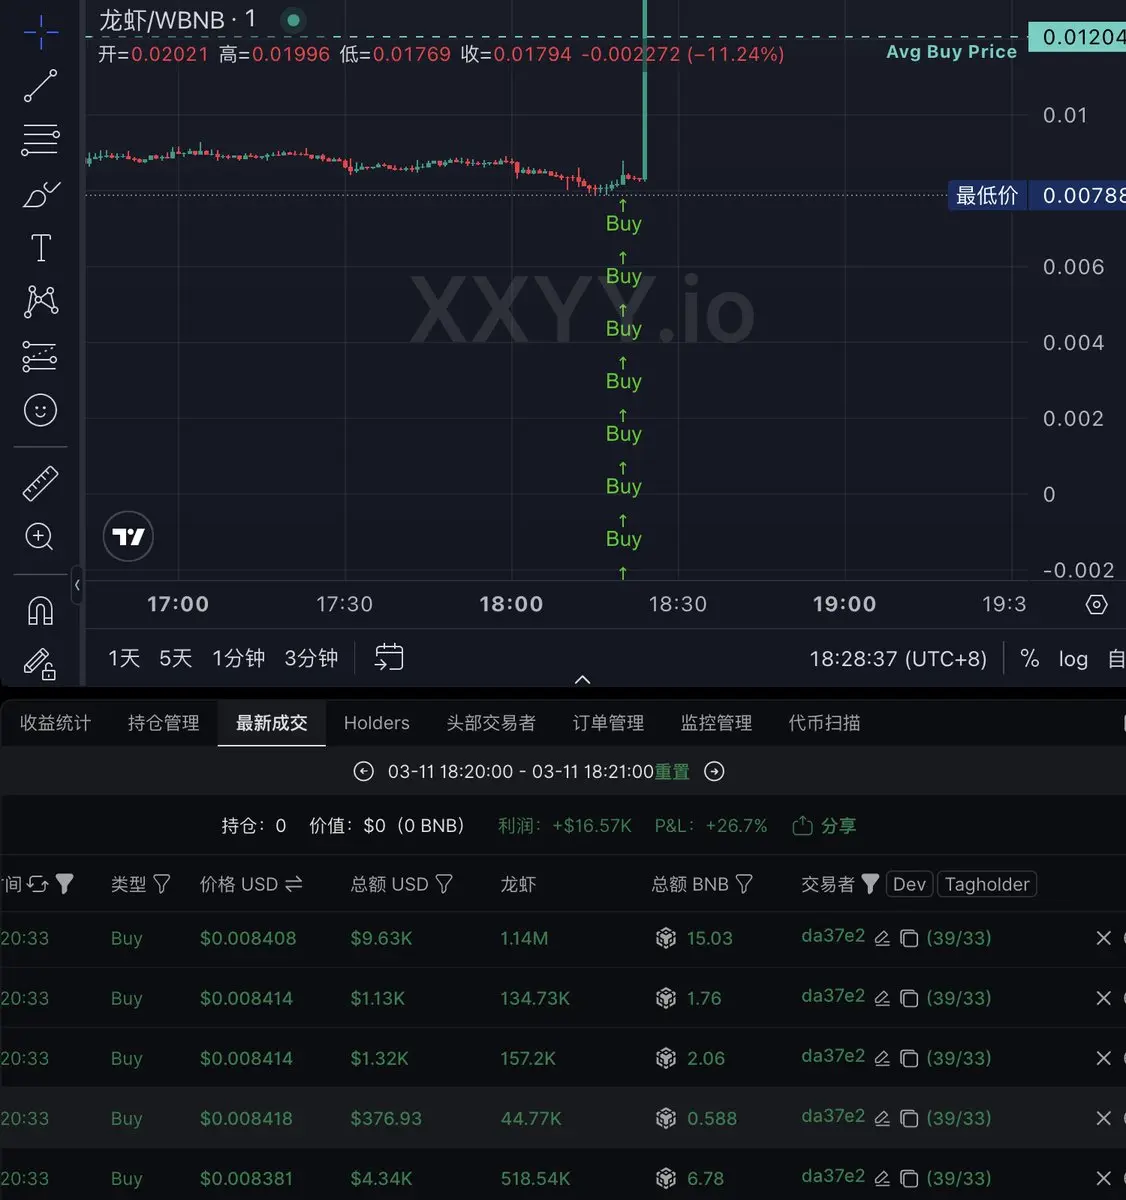Go to next time range arrow
The width and height of the screenshot is (1126, 1200).
pos(714,772)
